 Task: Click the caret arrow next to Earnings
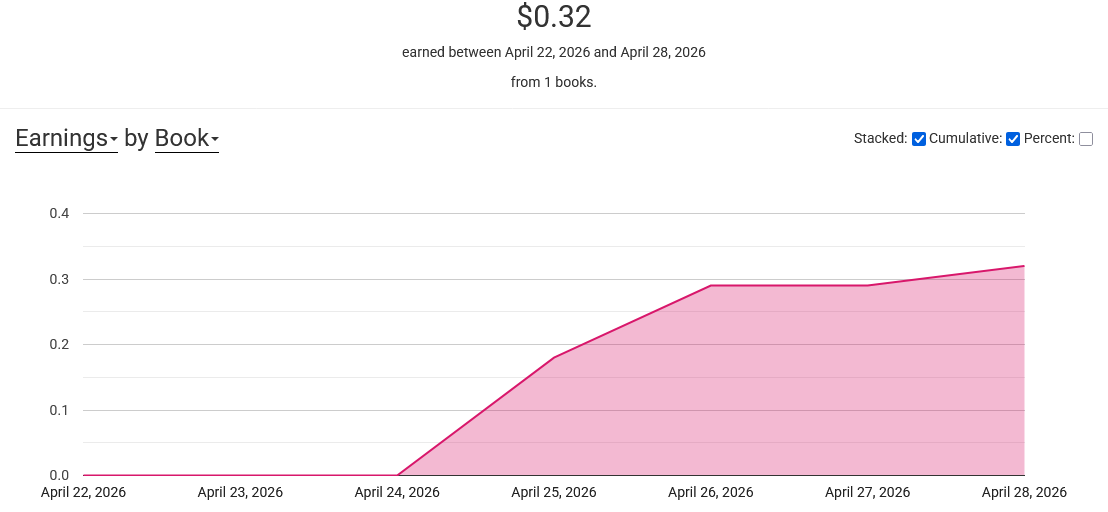(114, 141)
